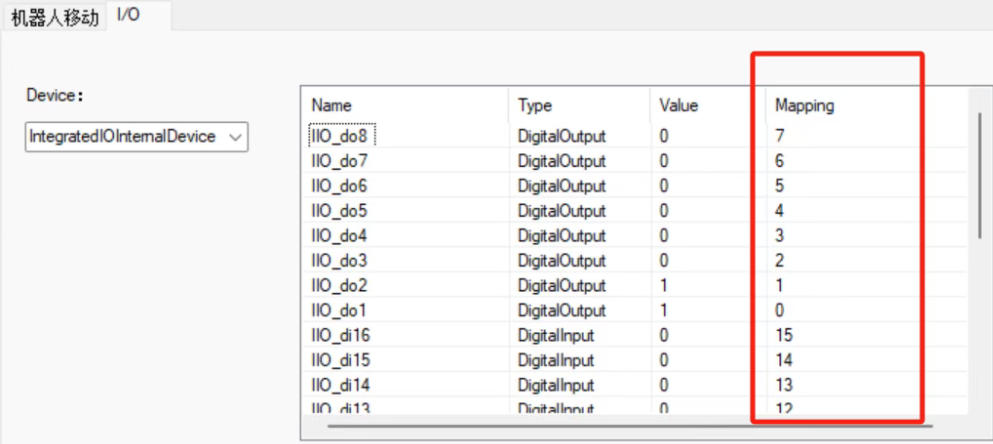The width and height of the screenshot is (993, 444).
Task: Select the IIO_do3 signal row
Action: (340, 261)
